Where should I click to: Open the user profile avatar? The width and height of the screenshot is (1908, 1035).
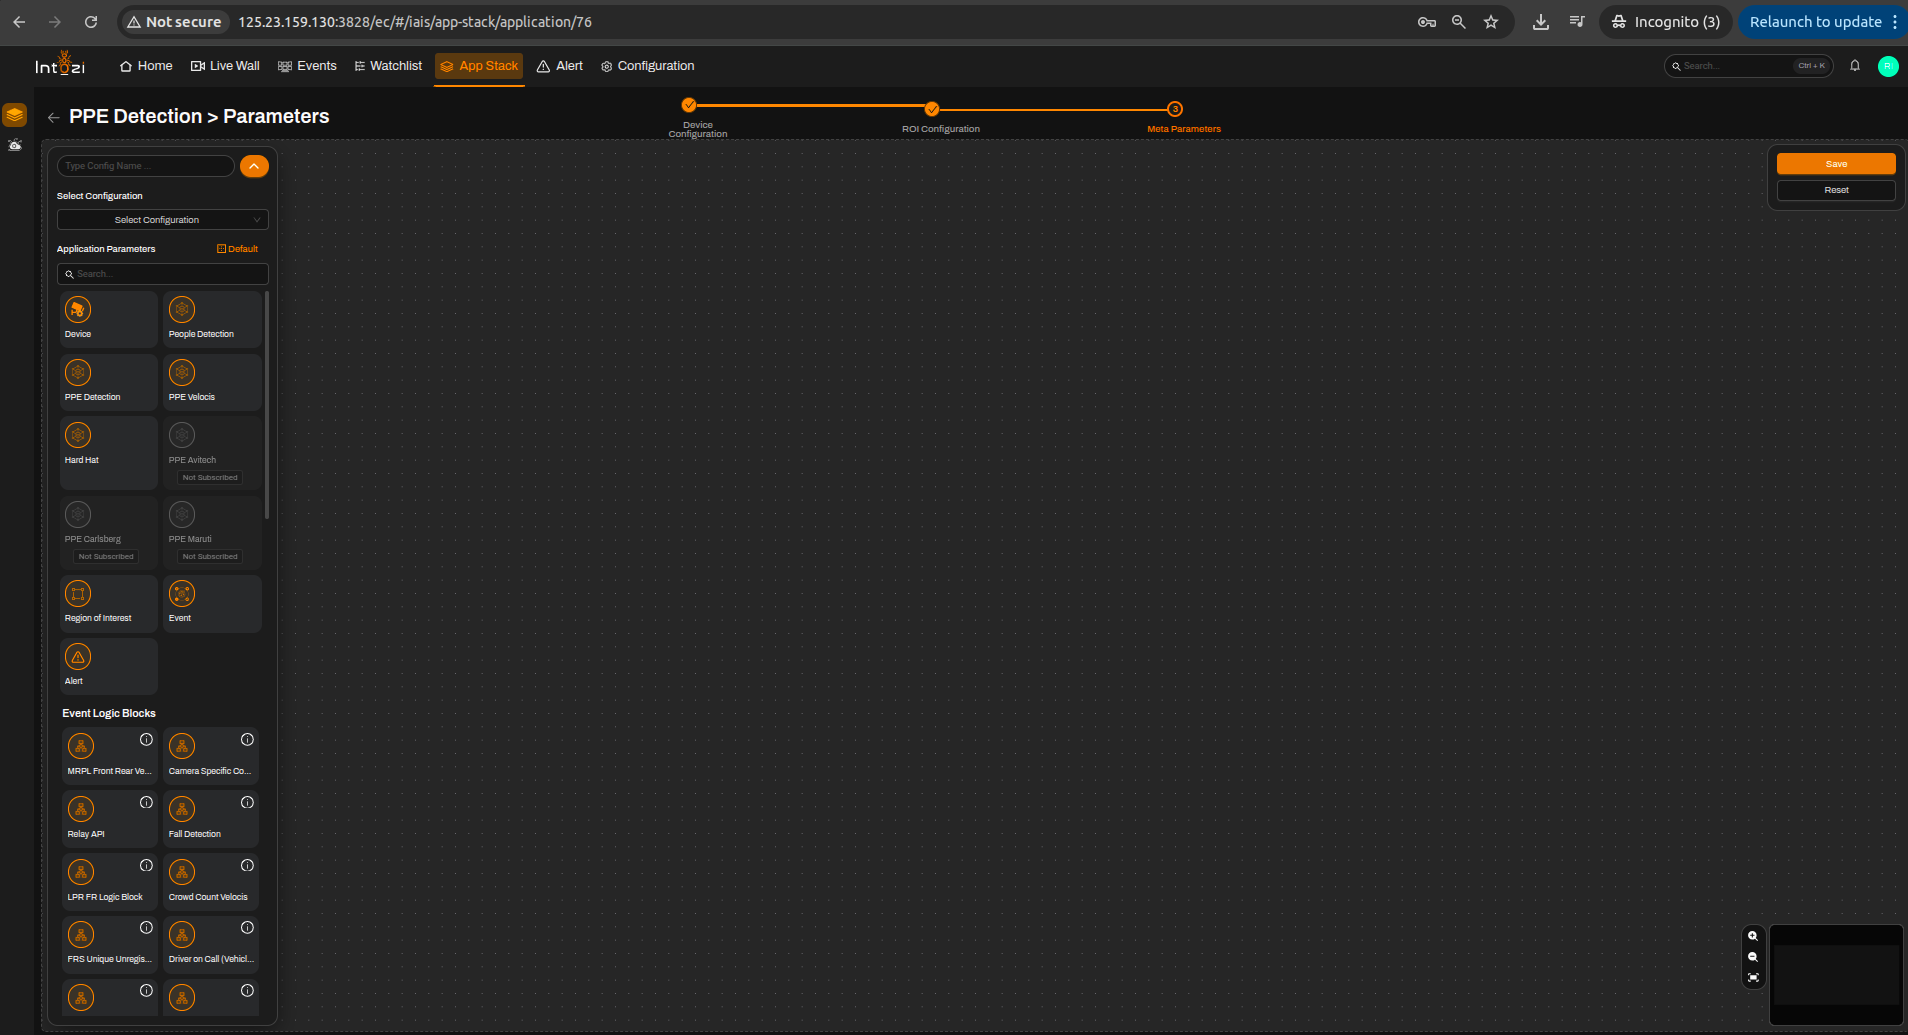point(1888,66)
